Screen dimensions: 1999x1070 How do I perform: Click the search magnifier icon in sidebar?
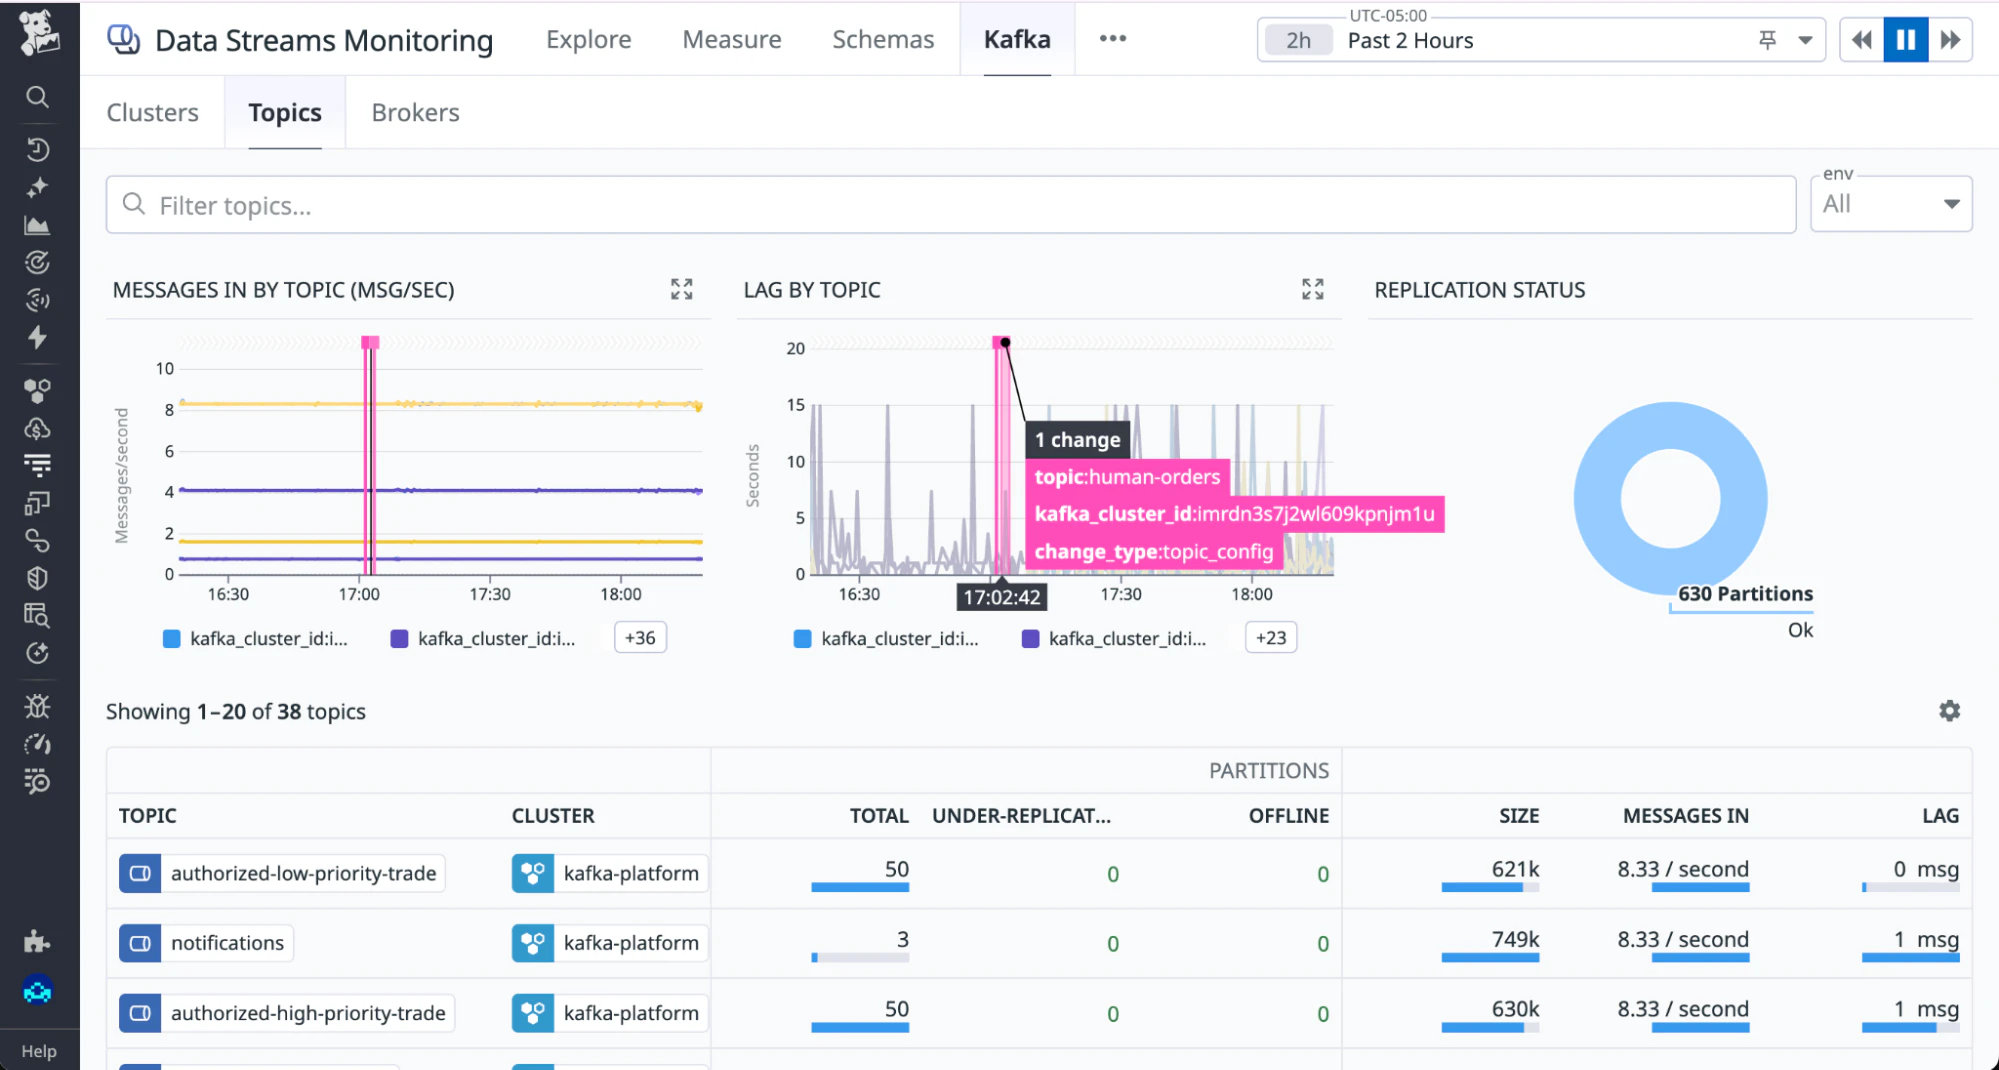(x=37, y=97)
